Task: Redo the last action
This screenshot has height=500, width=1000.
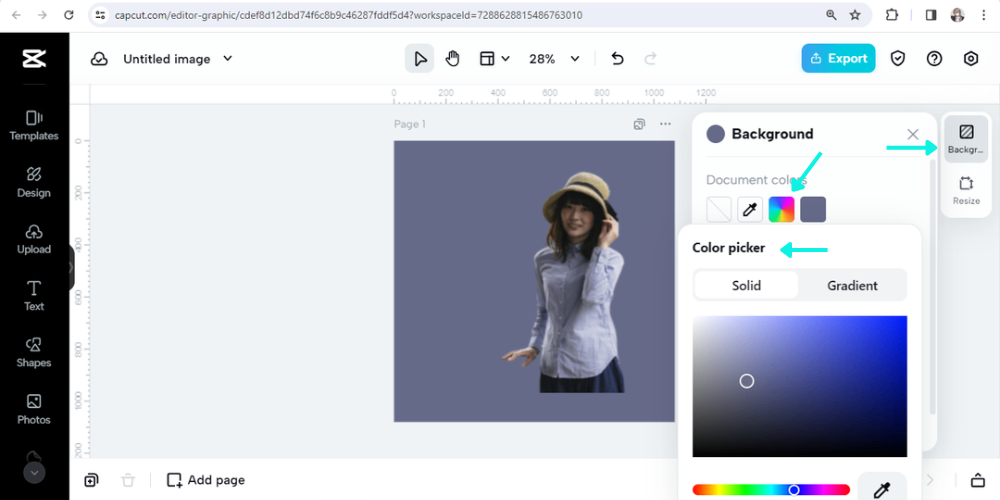Action: click(x=651, y=59)
